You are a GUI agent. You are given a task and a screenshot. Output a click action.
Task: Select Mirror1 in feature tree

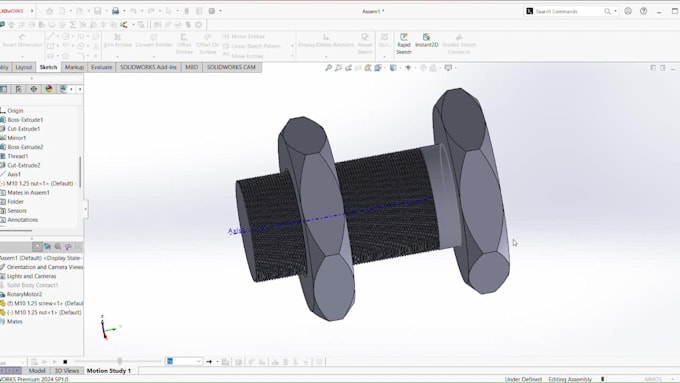(17, 138)
